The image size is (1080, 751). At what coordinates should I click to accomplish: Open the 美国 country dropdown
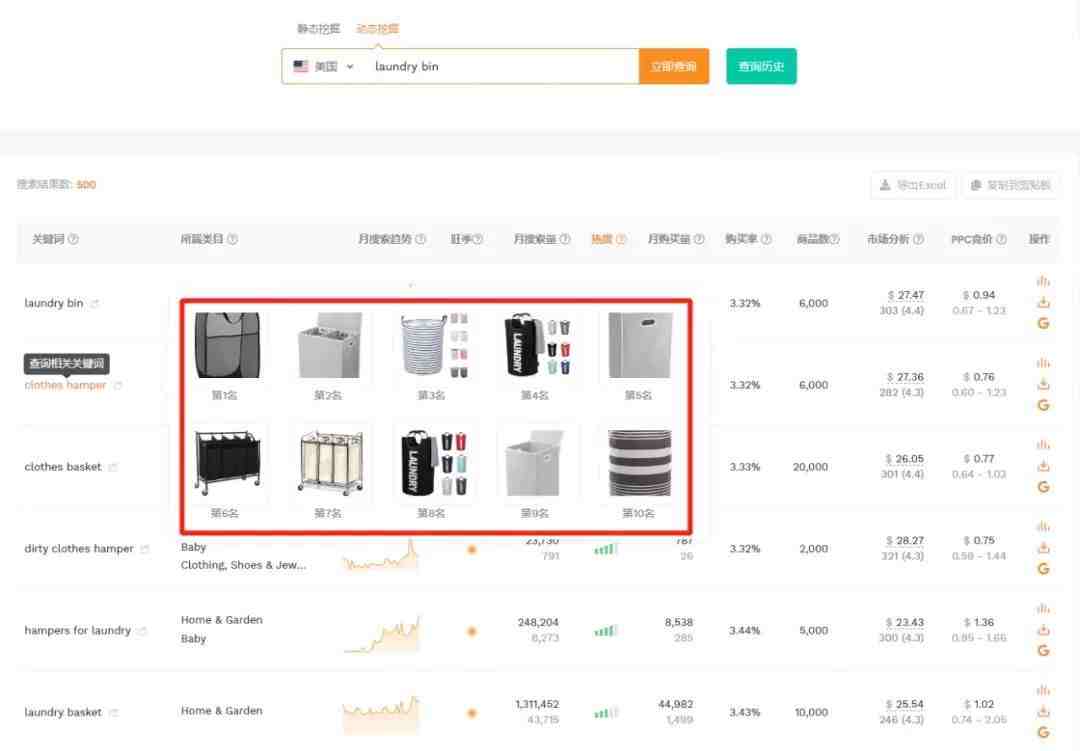coord(324,67)
